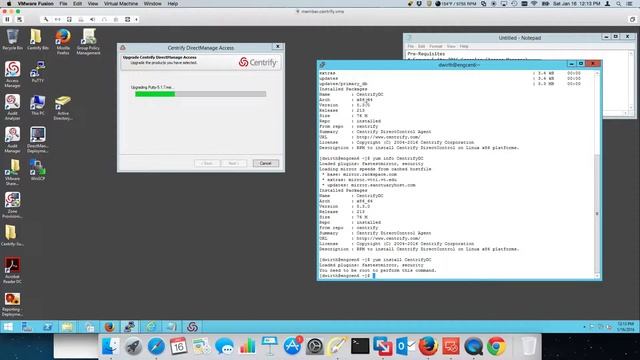This screenshot has height=360, width=640.
Task: Open the Format menu in Notepad
Action: (x=436, y=46)
